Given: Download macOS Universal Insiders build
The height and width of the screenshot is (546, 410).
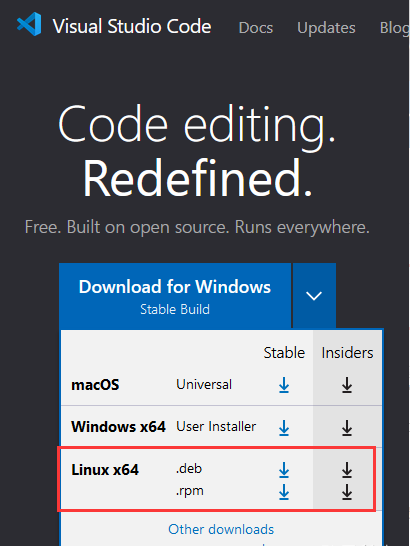Looking at the screenshot, I should 347,385.
